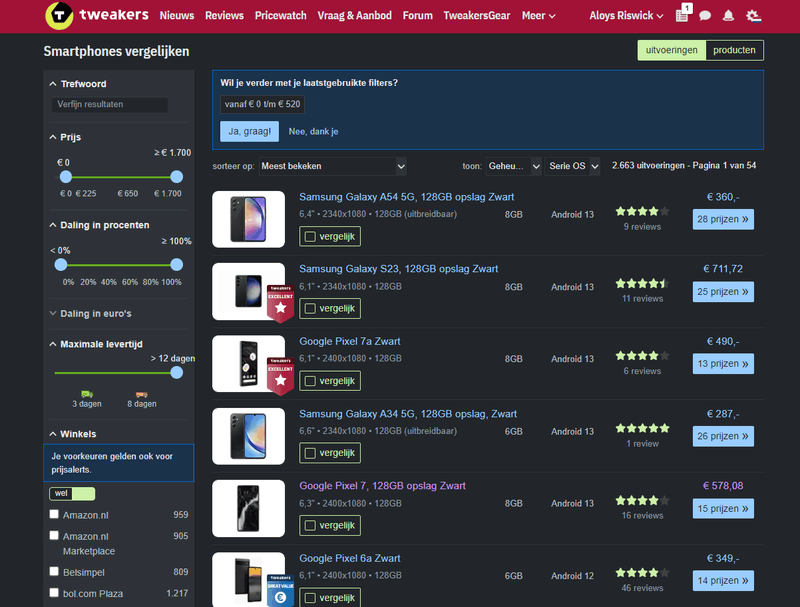View 26 prijzen for Galaxy A34 5G
Screen dimensions: 800x607
tap(723, 436)
